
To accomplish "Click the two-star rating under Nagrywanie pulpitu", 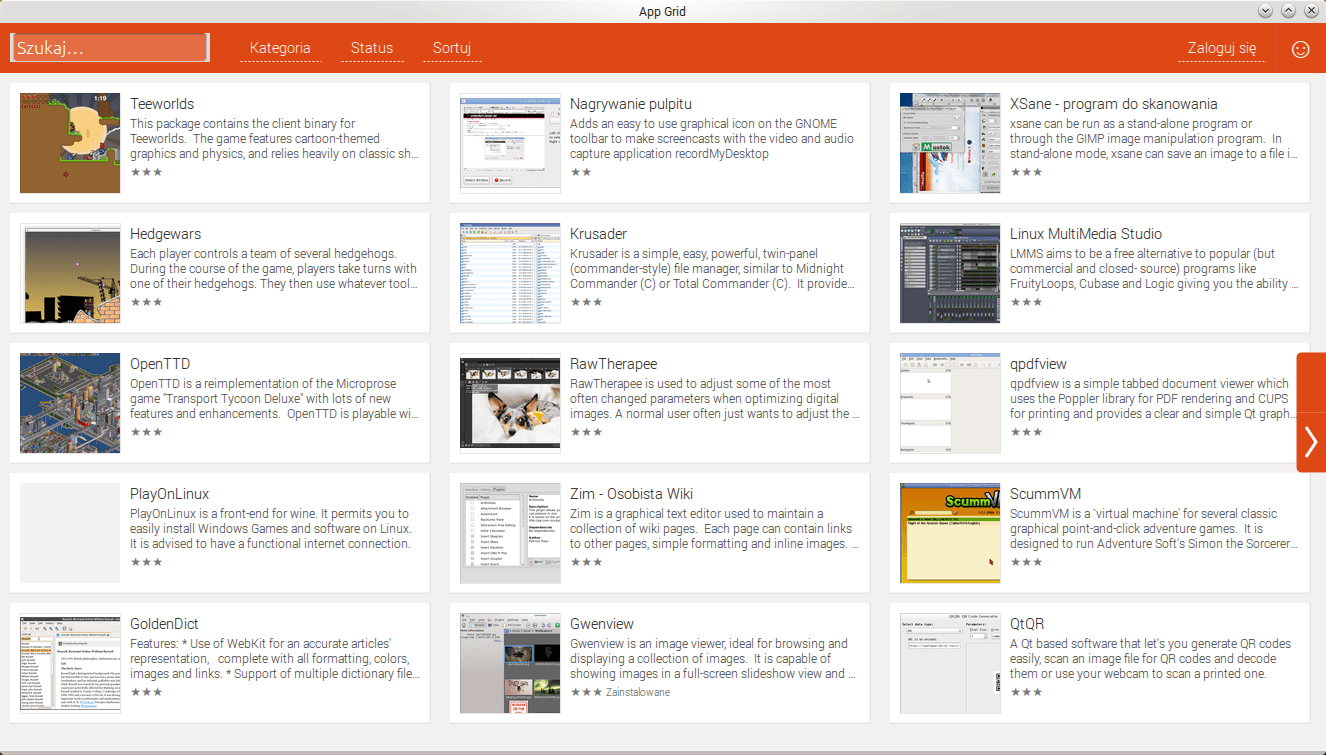I will coord(581,172).
